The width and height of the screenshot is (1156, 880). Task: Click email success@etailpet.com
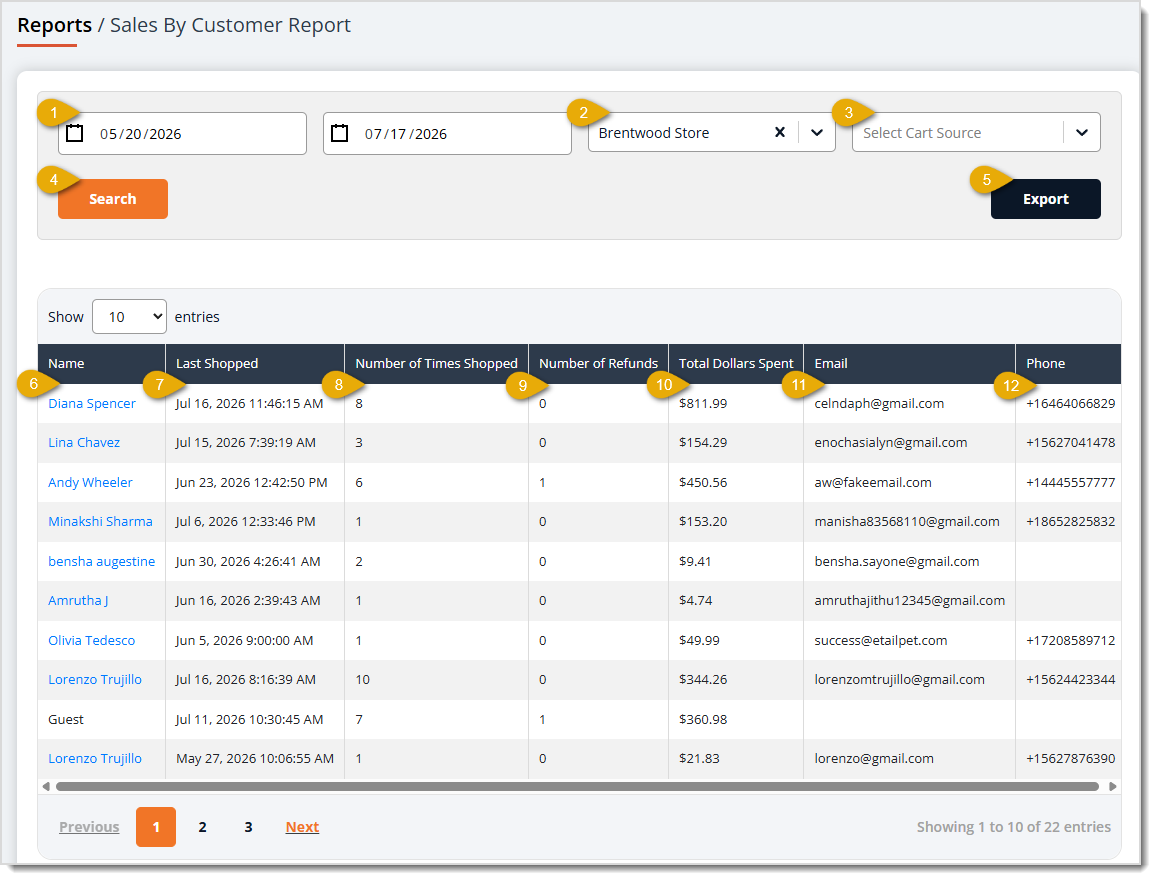pyautogui.click(x=881, y=640)
